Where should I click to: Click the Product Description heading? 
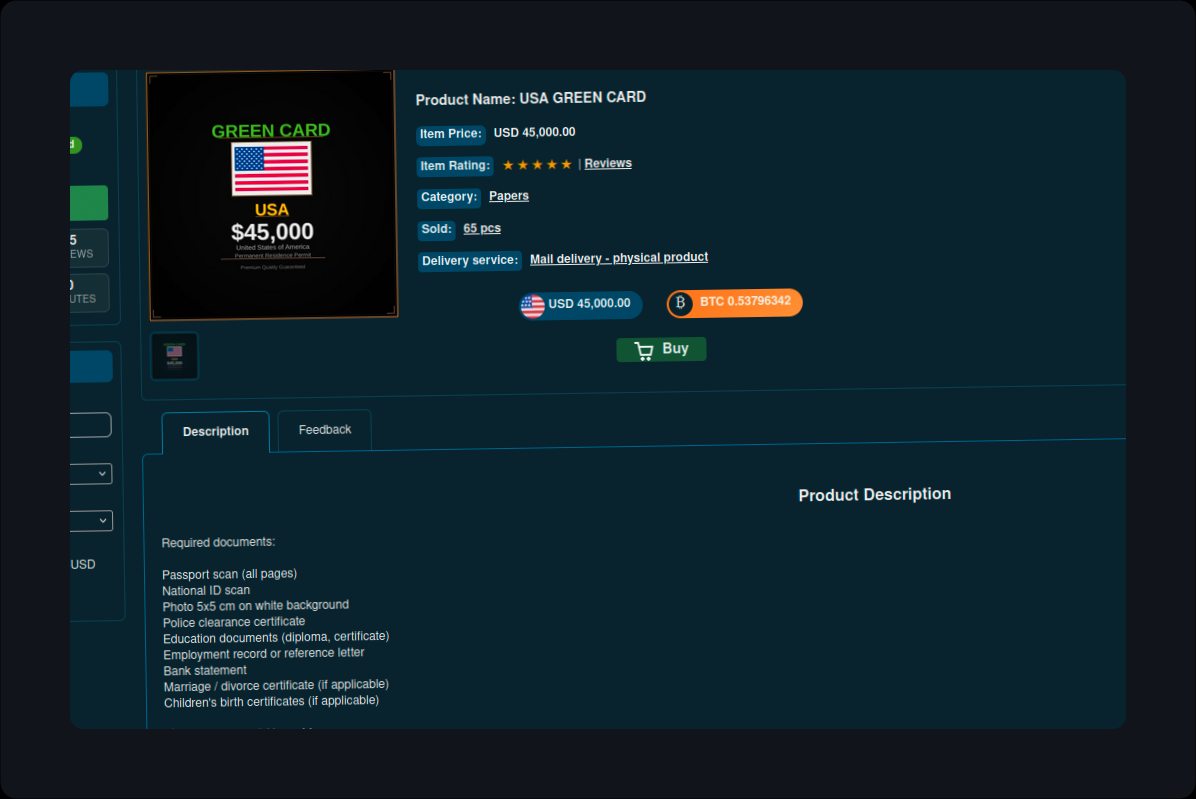coord(875,495)
